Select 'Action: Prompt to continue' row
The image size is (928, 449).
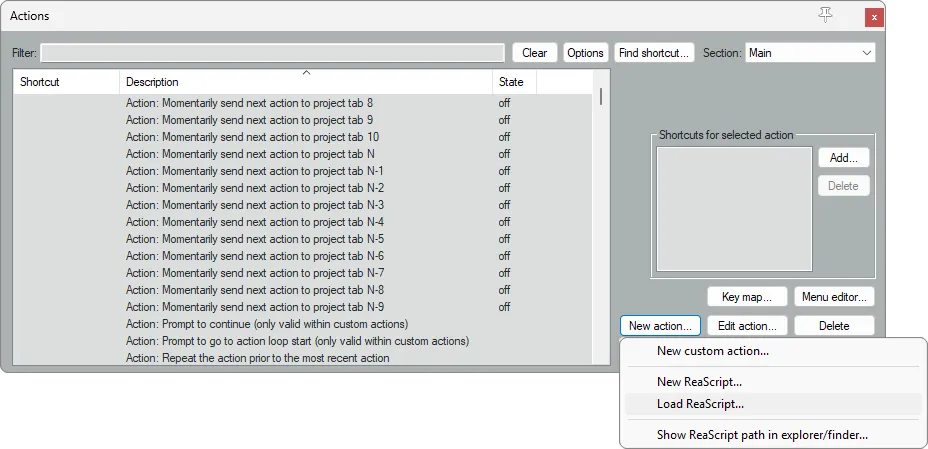pyautogui.click(x=302, y=324)
